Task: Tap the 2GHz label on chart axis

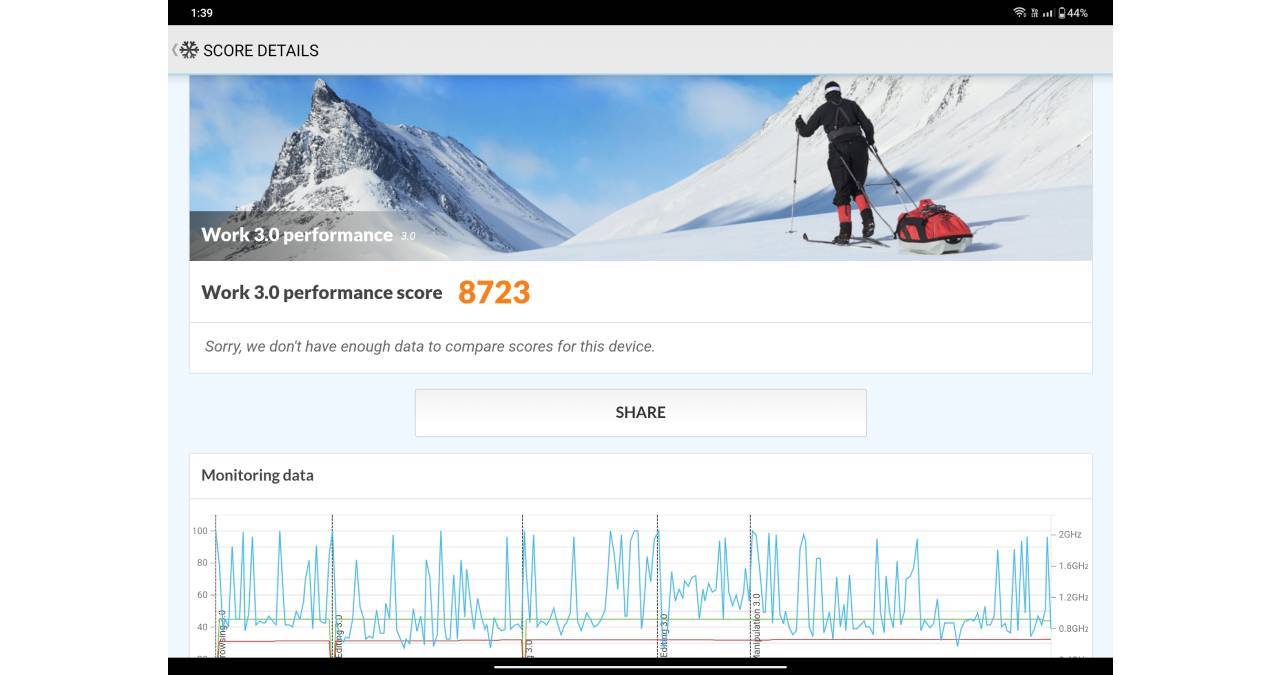Action: tap(1070, 535)
